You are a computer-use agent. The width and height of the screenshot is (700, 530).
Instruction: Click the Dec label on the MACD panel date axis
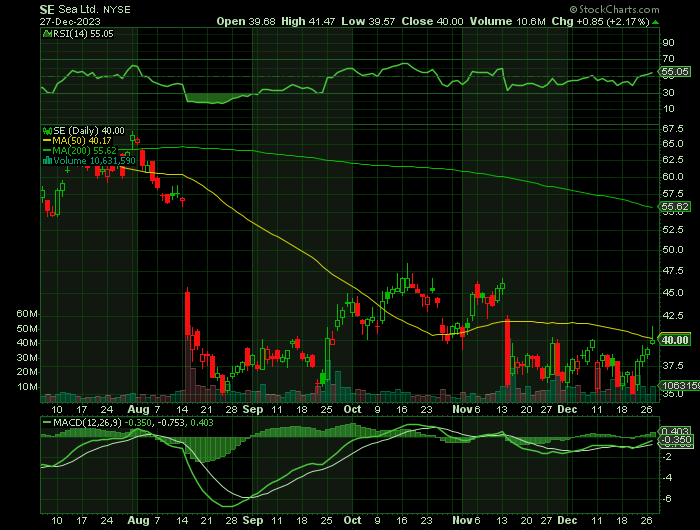pos(567,521)
